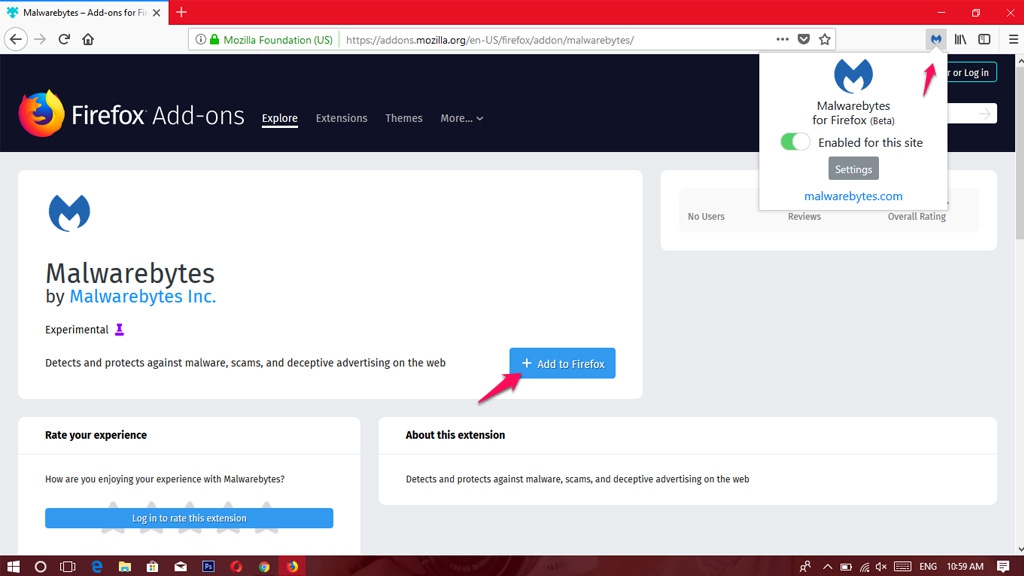
Task: Expand the More... dropdown menu
Action: [462, 118]
